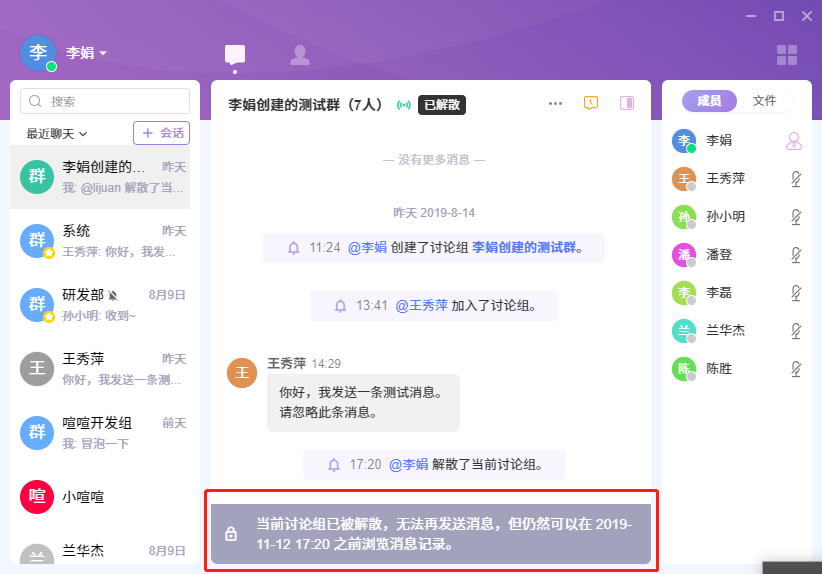Open the 喧喧开发组 conversation
Image resolution: width=822 pixels, height=574 pixels.
(105, 432)
